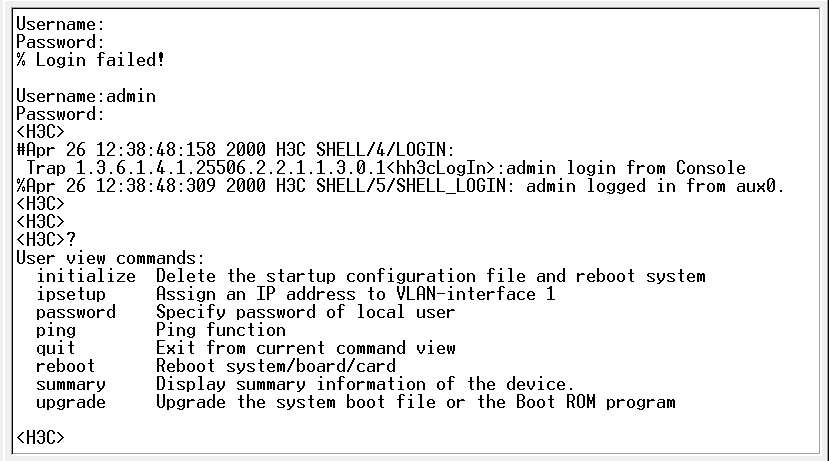Click the "reboot" command name
829x461 pixels.
[66, 366]
